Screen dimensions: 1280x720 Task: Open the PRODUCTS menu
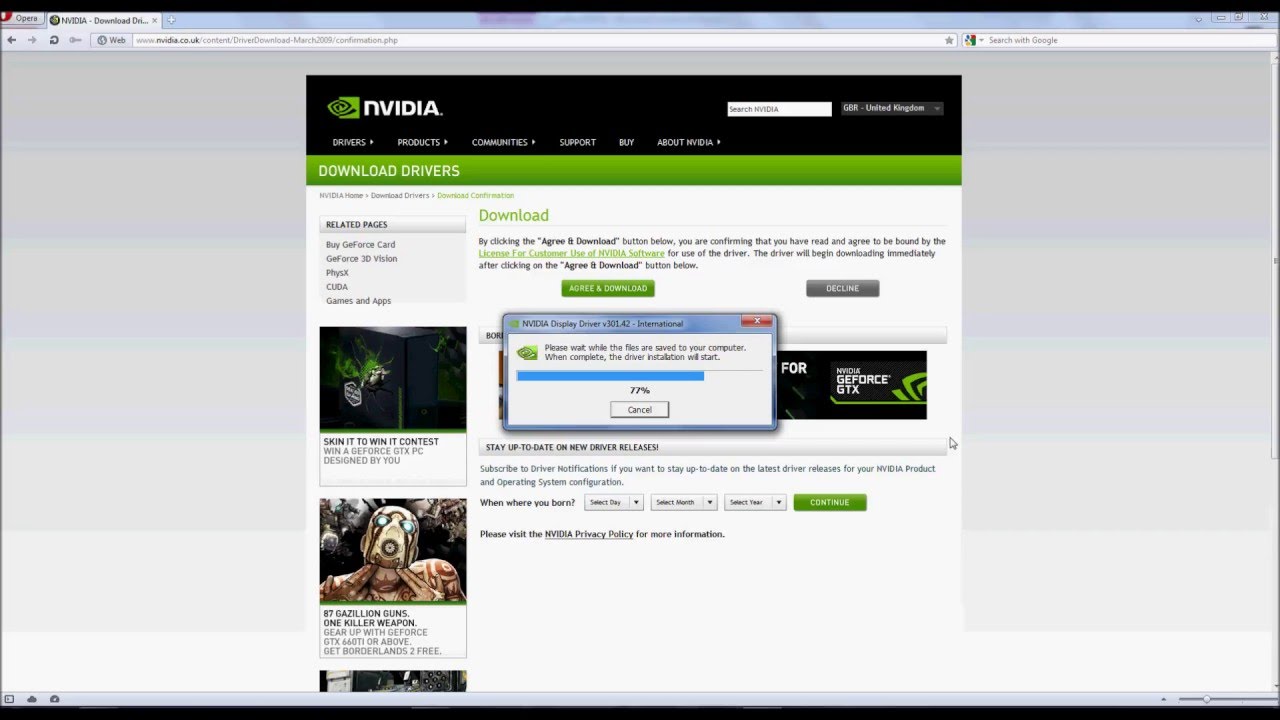point(422,142)
